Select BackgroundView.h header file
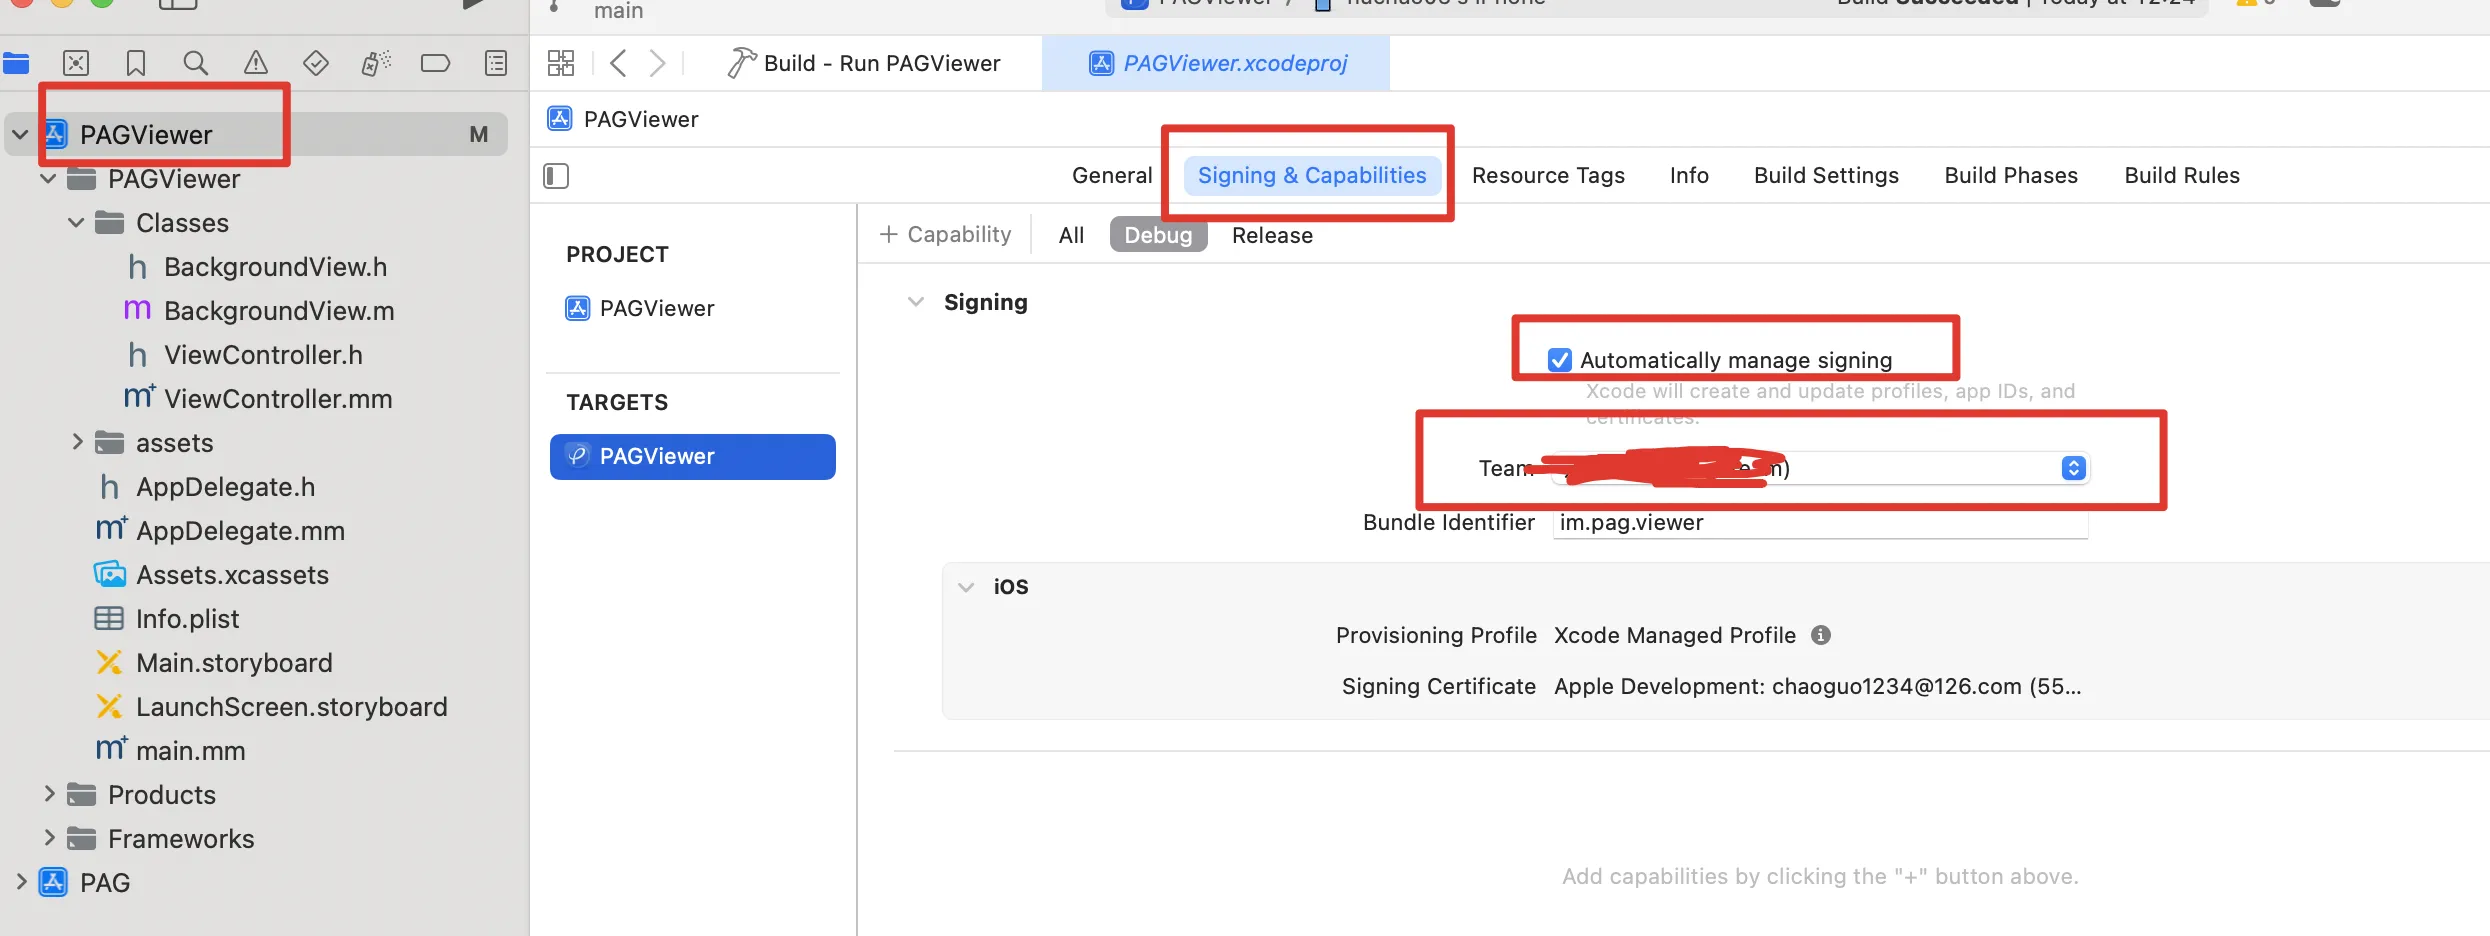 click(x=275, y=267)
